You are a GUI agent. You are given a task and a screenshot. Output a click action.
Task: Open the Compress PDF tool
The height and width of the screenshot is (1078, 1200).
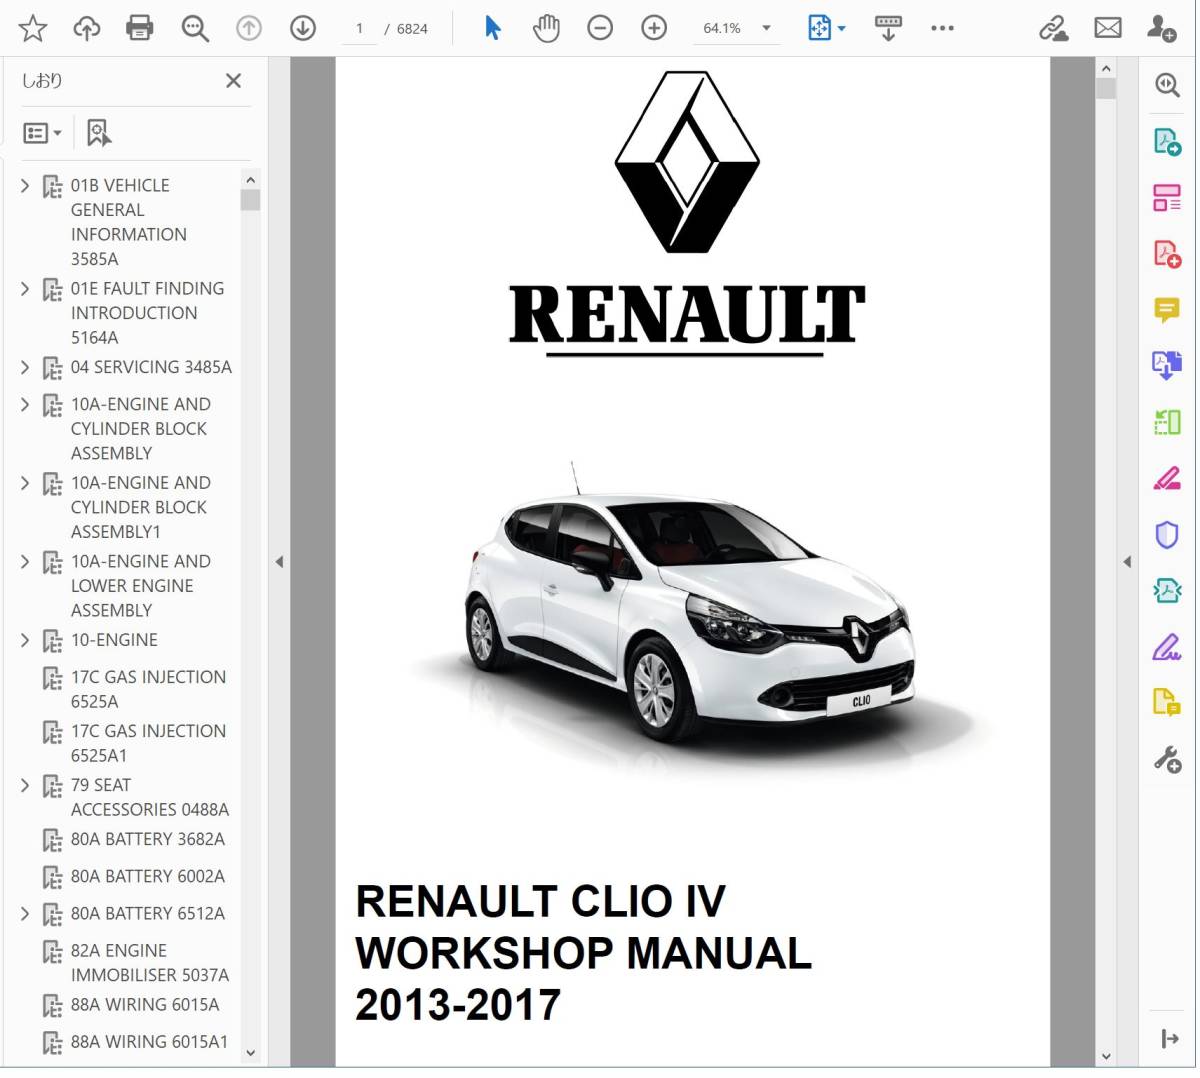coord(1167,591)
